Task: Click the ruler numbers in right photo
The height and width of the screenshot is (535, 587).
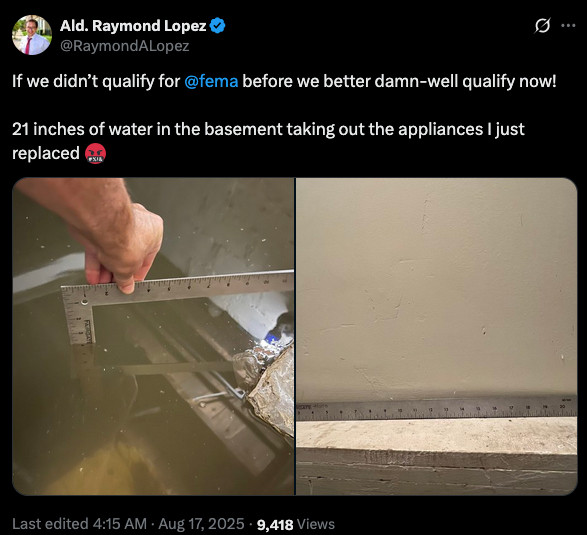Action: (x=437, y=410)
